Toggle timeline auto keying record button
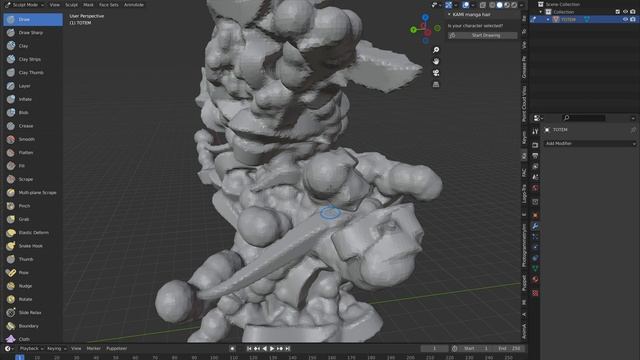The height and width of the screenshot is (360, 640). [232, 349]
